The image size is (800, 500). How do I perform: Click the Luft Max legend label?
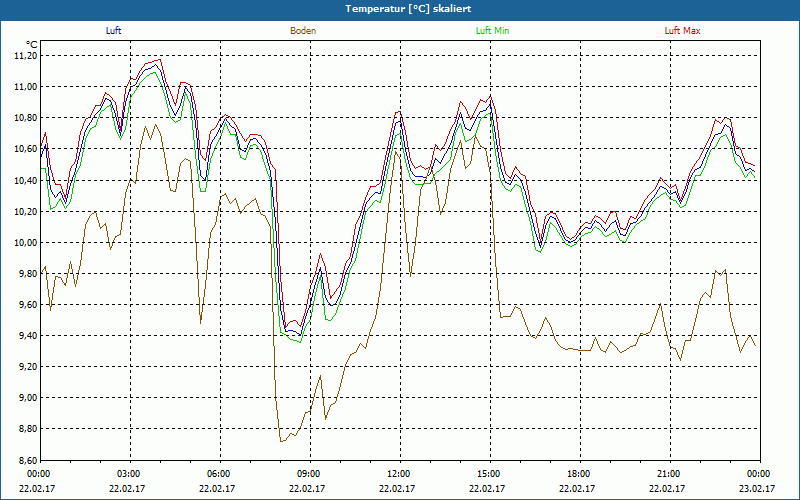tap(682, 31)
